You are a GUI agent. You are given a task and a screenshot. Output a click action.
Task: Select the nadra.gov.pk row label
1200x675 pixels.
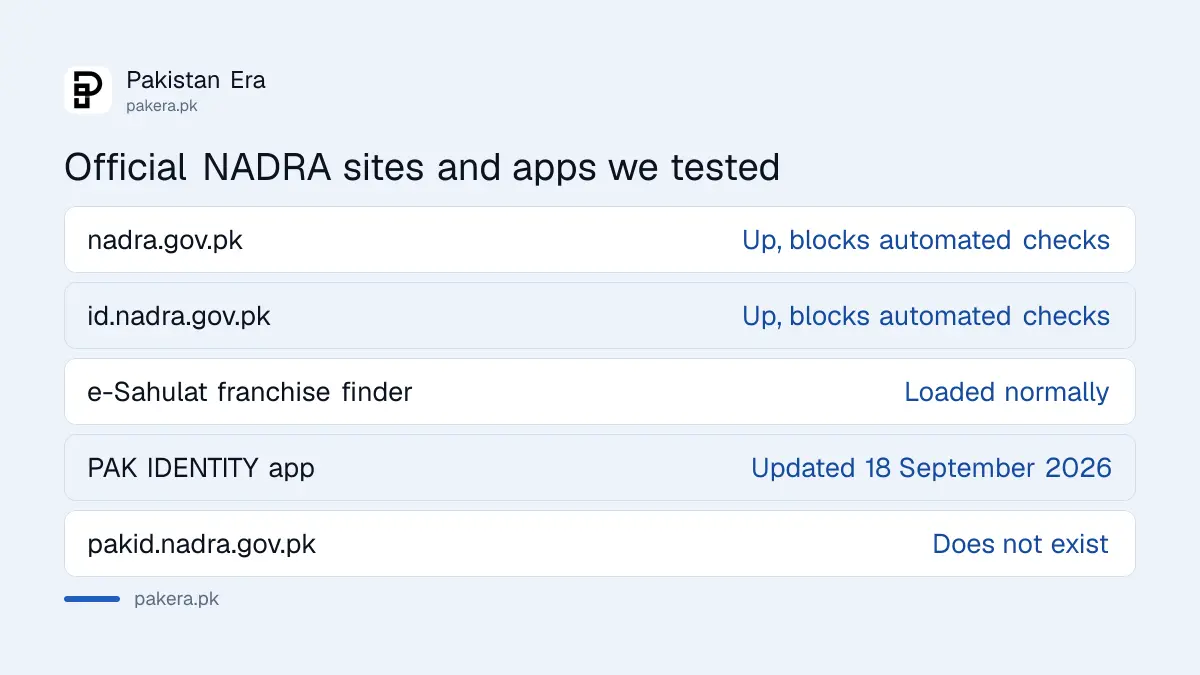pos(165,240)
